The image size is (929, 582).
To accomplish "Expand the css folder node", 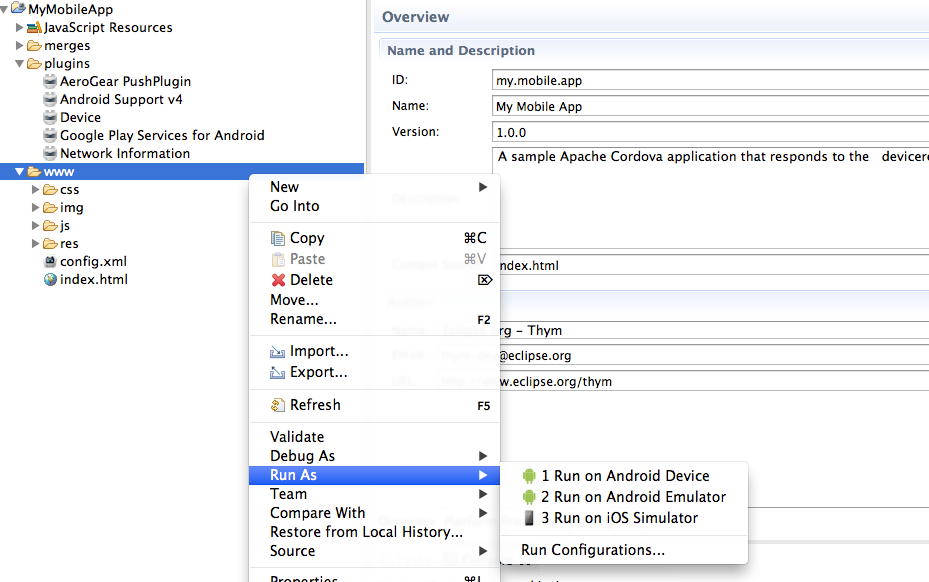I will click(36, 190).
